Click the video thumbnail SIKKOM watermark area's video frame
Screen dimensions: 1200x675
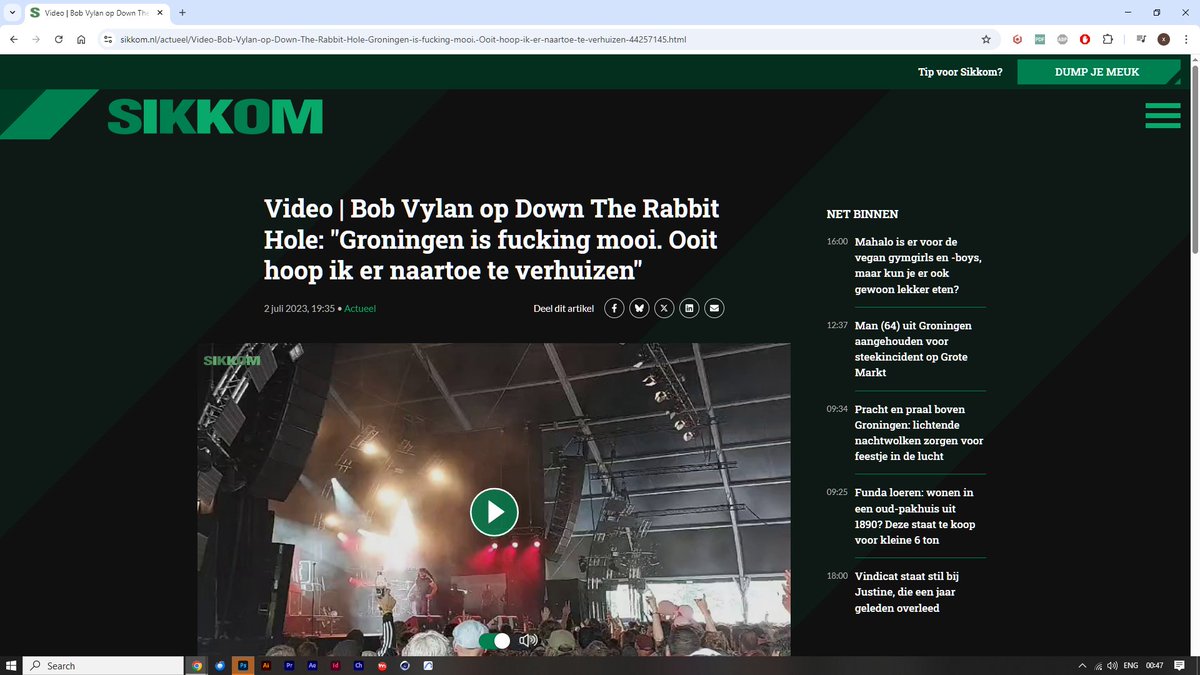pyautogui.click(x=494, y=500)
